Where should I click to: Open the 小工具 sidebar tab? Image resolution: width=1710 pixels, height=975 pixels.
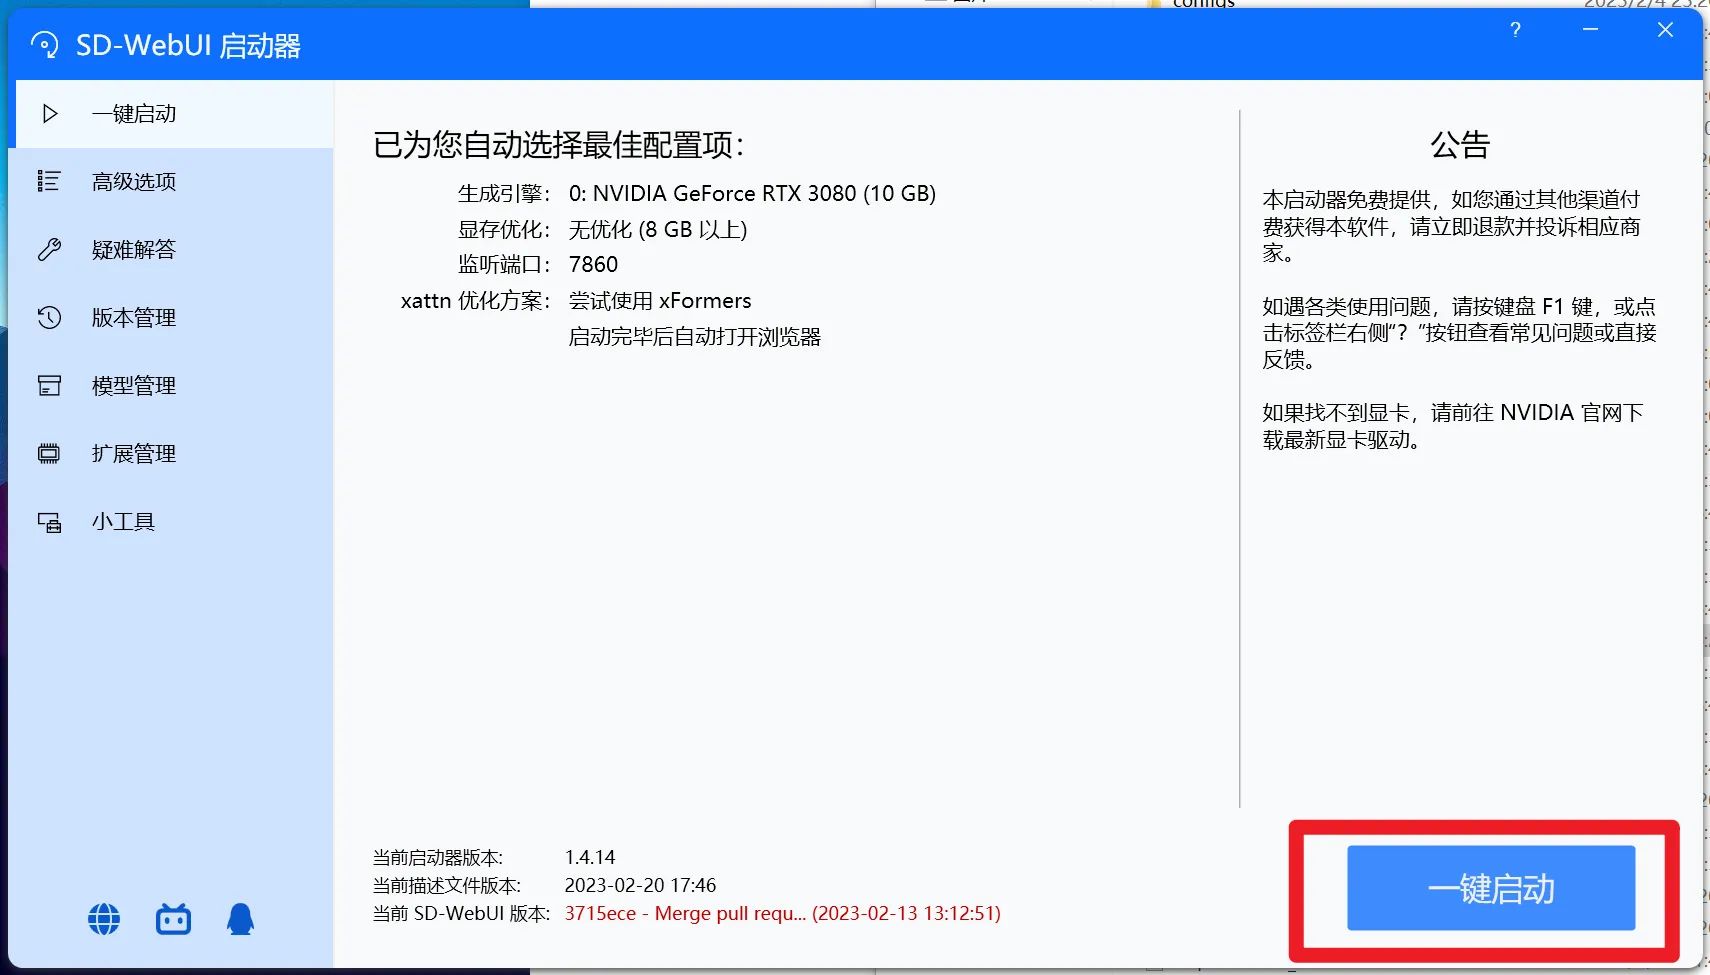(171, 521)
